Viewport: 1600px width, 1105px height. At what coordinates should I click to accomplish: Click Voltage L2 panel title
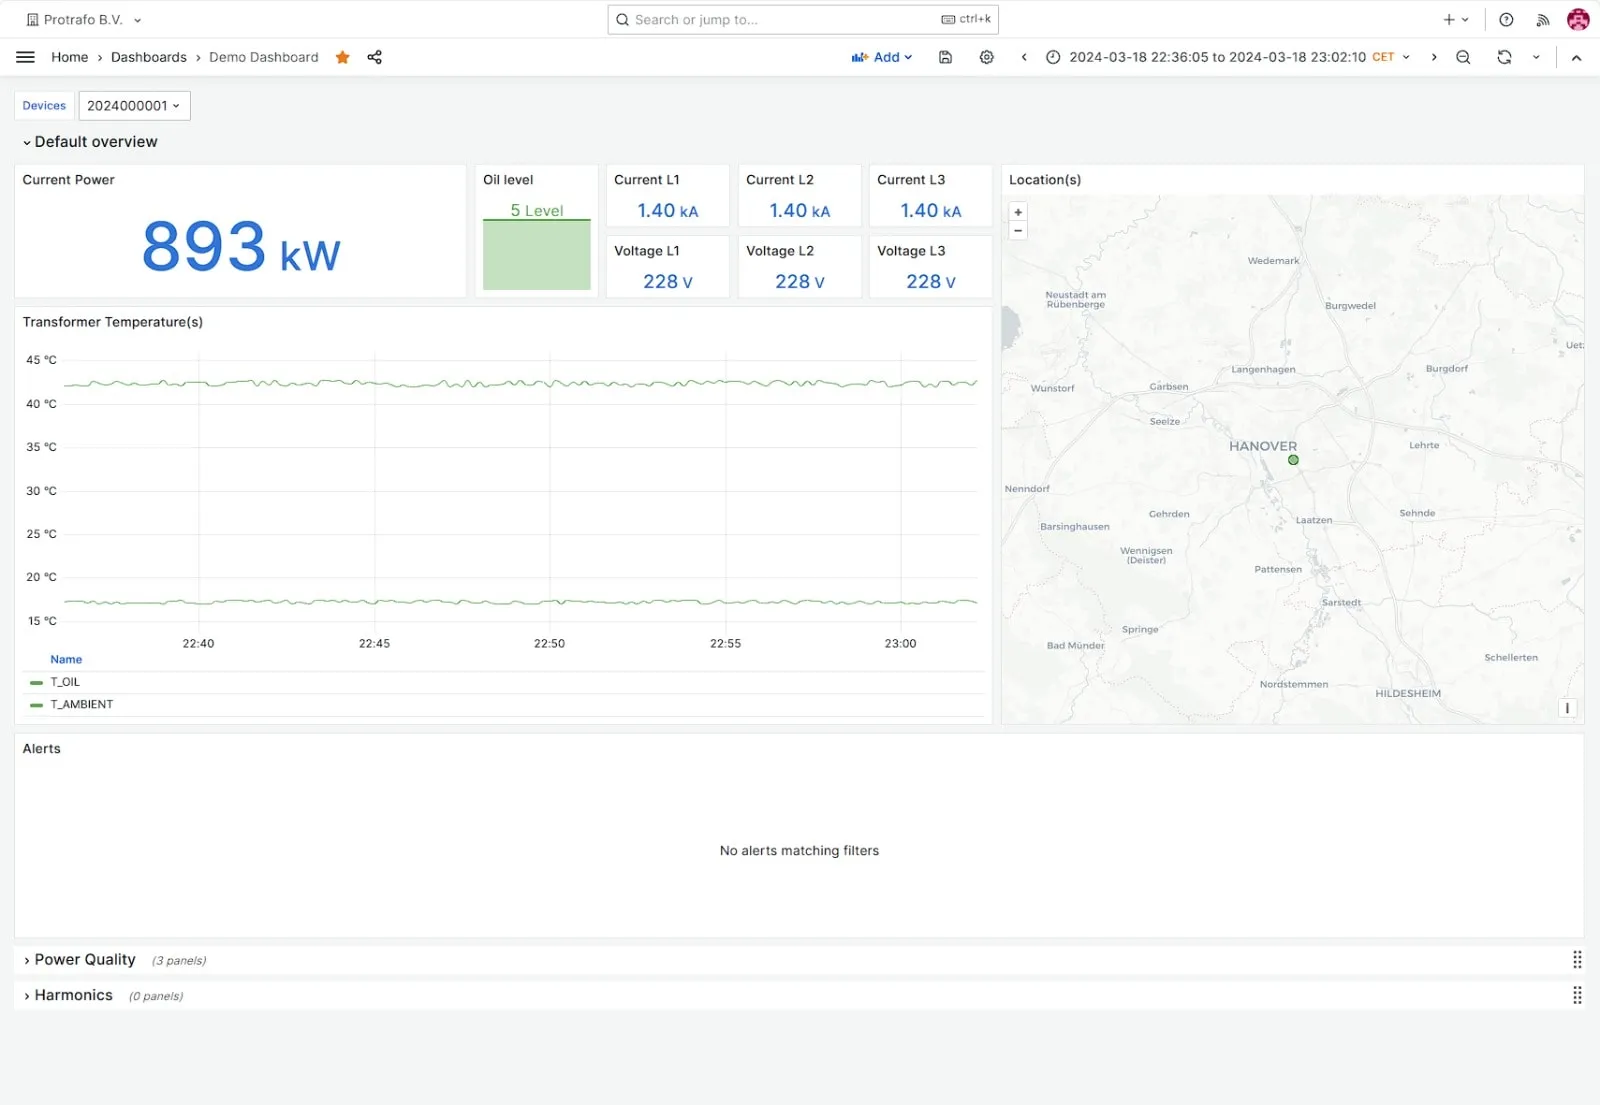(x=780, y=251)
